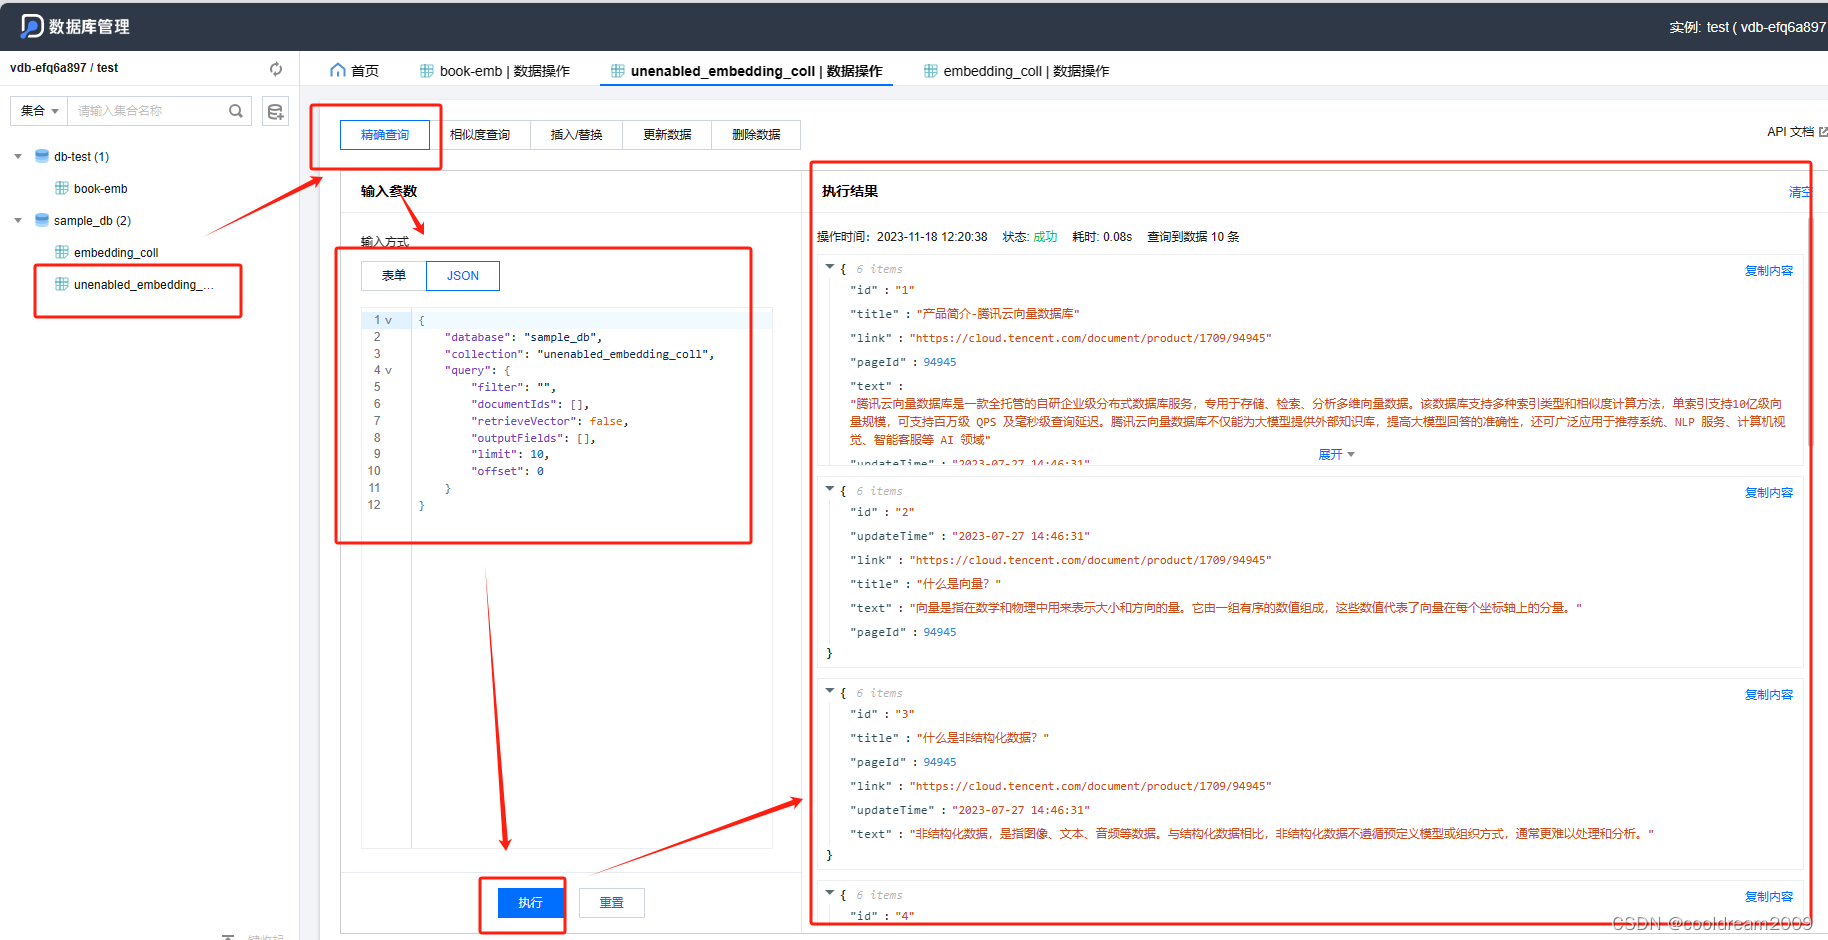Switch to the book-emb | 数据操作 tab
Viewport: 1828px width, 940px height.
495,71
